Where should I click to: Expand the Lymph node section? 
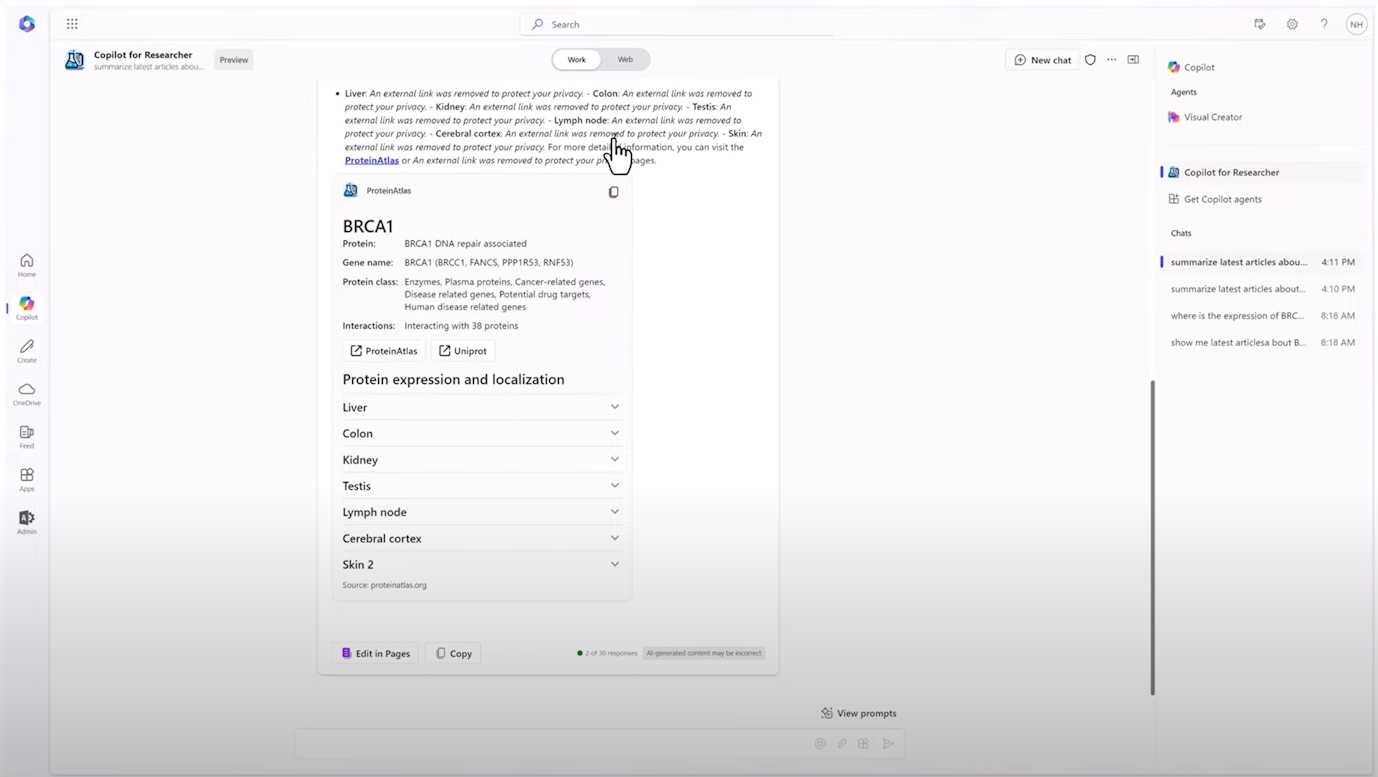point(481,512)
